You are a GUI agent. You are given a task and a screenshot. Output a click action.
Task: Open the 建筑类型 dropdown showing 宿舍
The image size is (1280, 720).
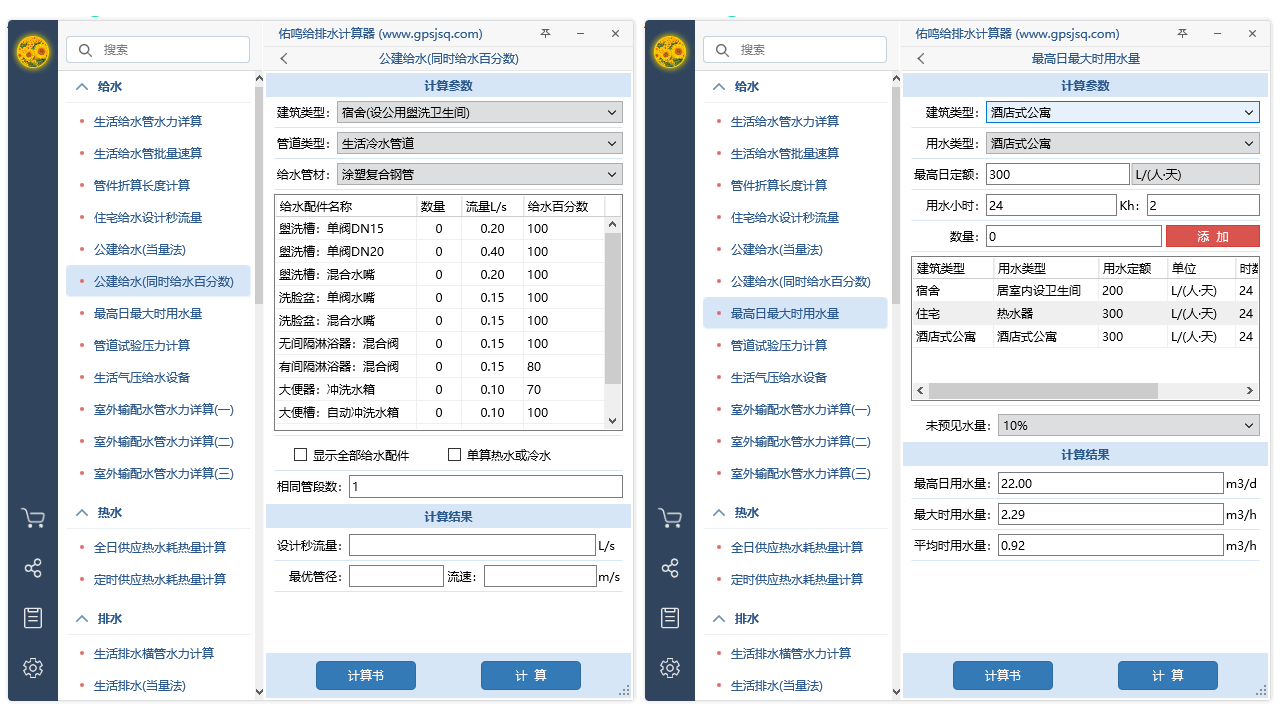tap(480, 111)
